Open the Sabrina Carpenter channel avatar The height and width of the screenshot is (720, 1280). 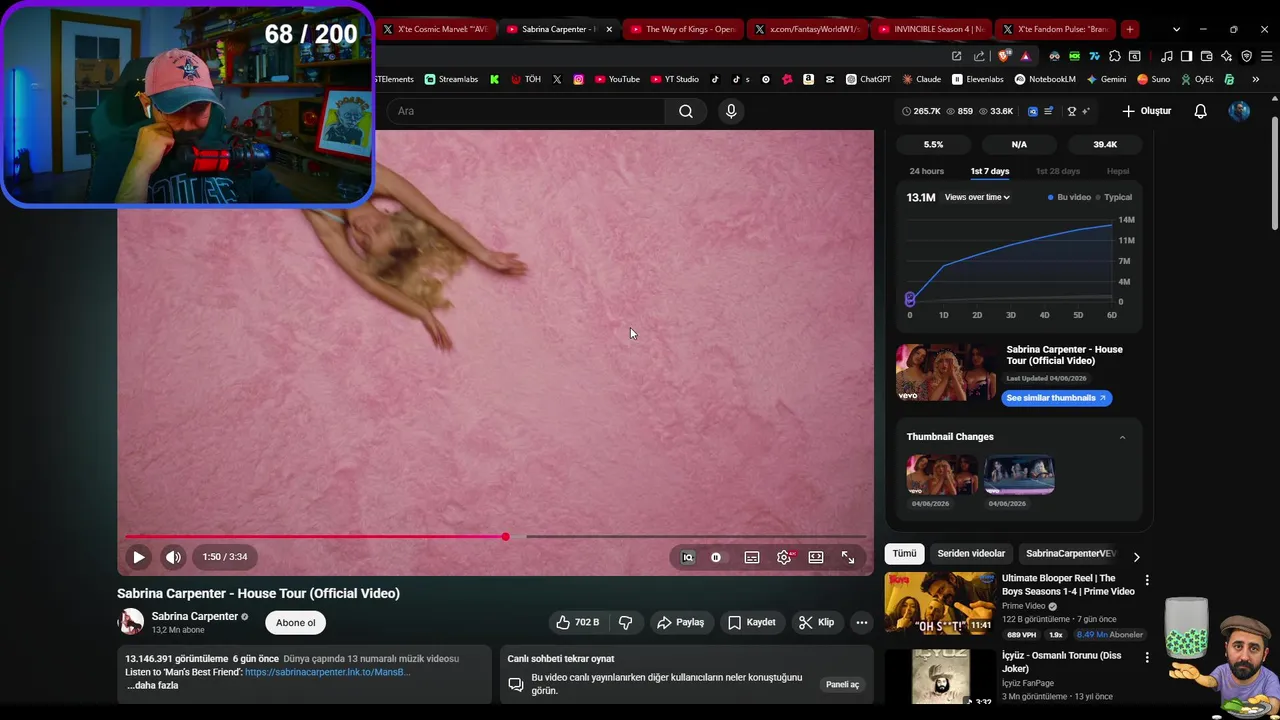tap(131, 622)
